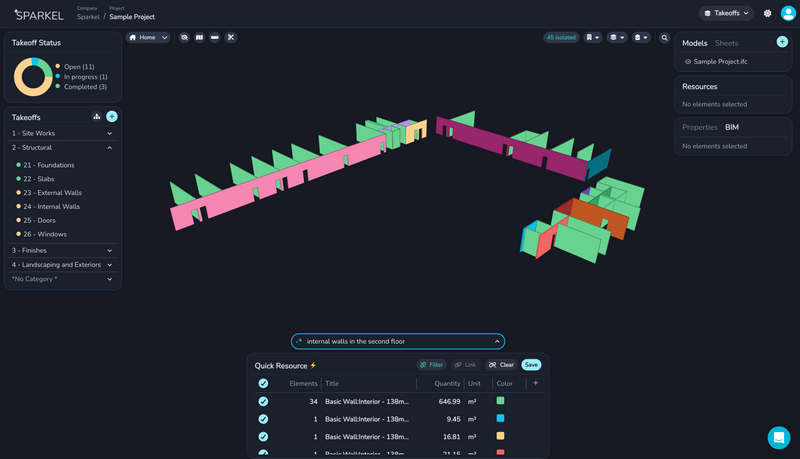This screenshot has height=459, width=800.
Task: Add a new takeoff with plus icon
Action: tap(112, 117)
